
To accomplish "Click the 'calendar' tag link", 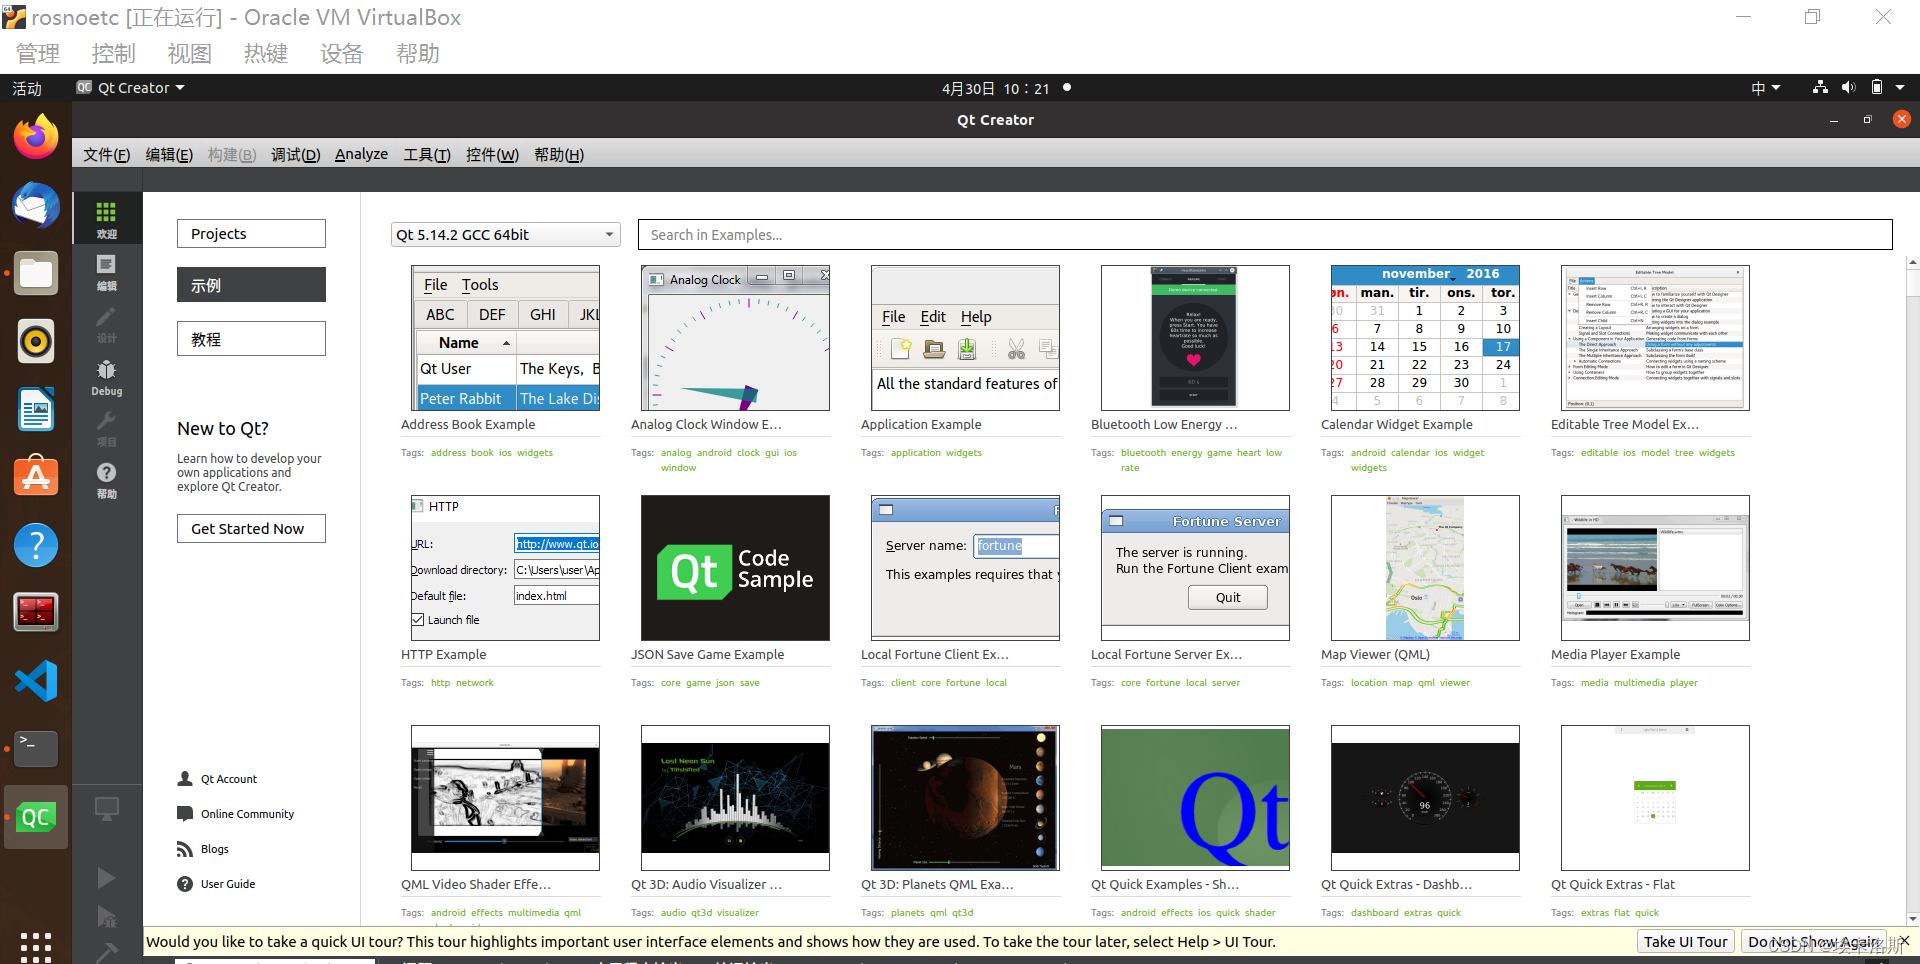I will [x=1410, y=453].
